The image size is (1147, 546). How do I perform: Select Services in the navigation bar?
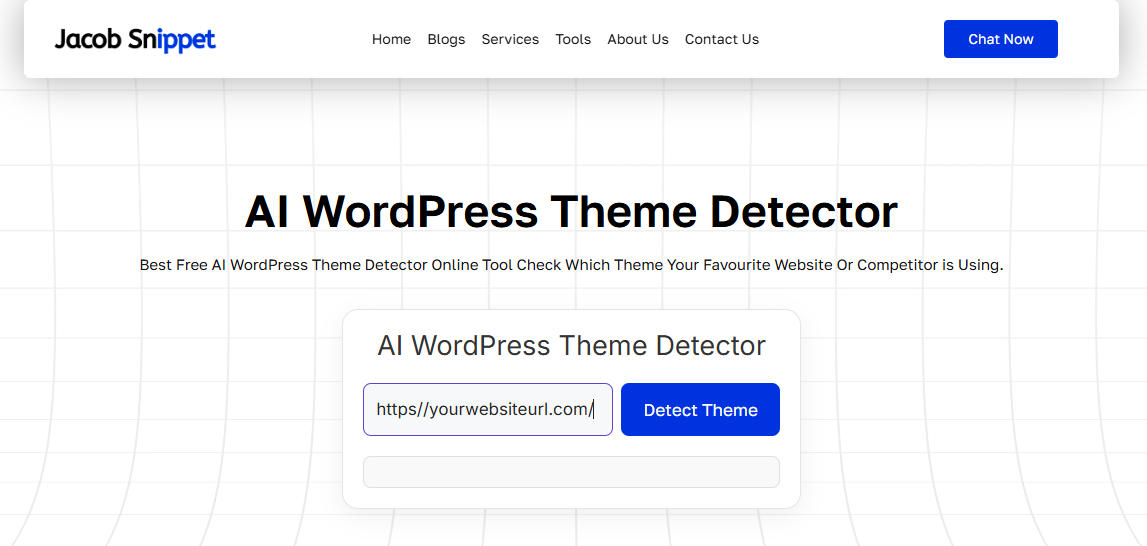coord(510,39)
